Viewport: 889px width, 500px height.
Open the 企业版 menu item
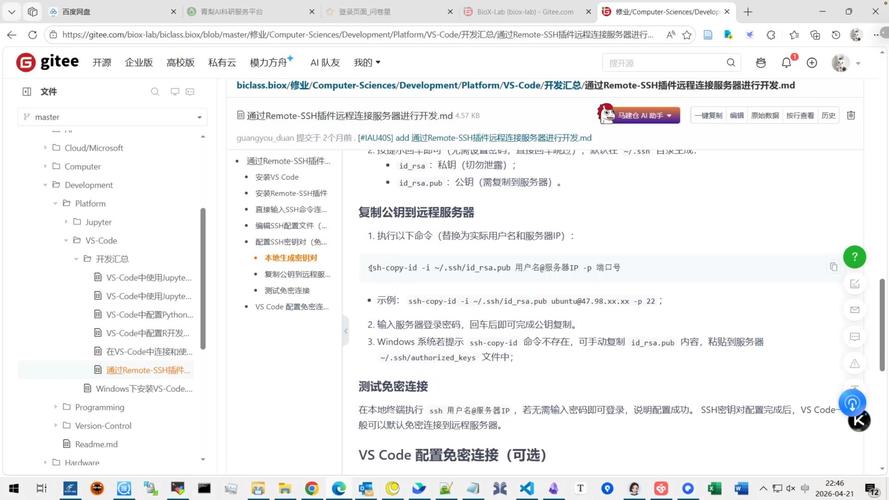(x=139, y=62)
